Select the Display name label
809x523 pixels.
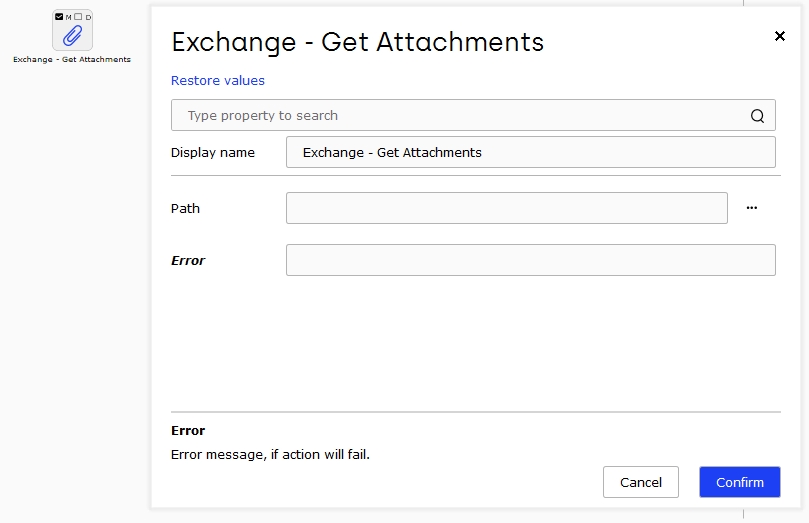(213, 153)
